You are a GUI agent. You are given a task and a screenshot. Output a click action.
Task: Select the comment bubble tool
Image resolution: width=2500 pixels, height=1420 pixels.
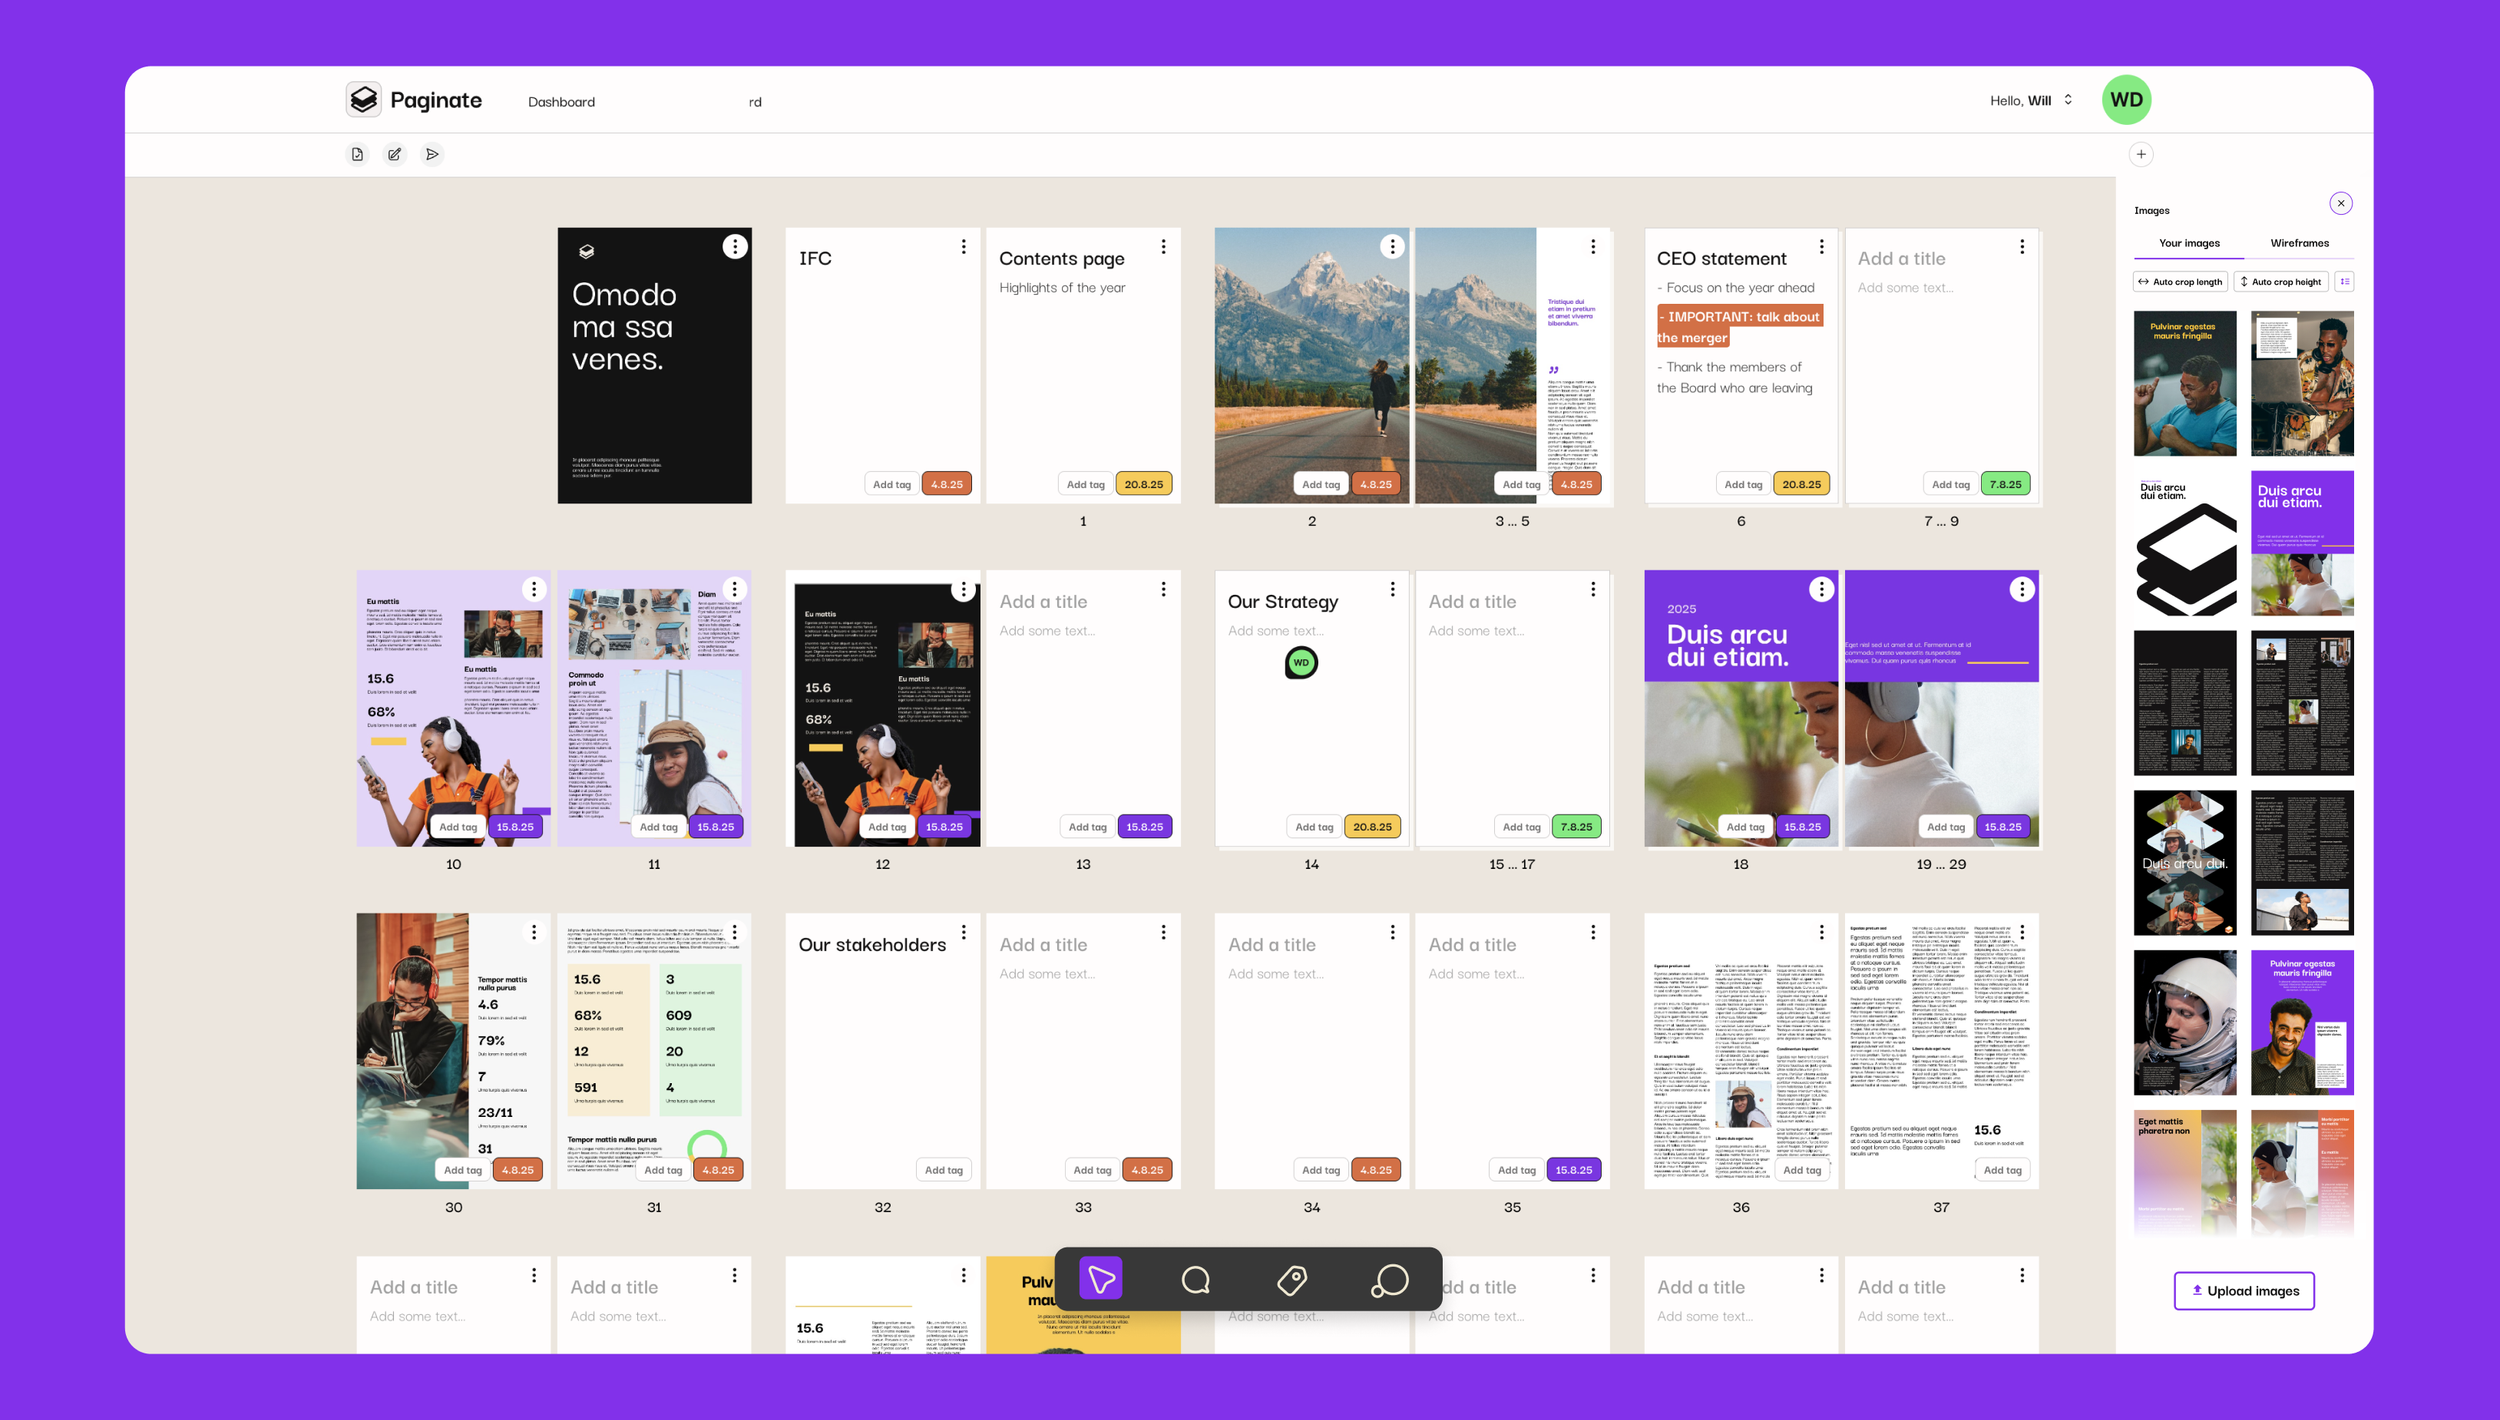pos(1196,1279)
